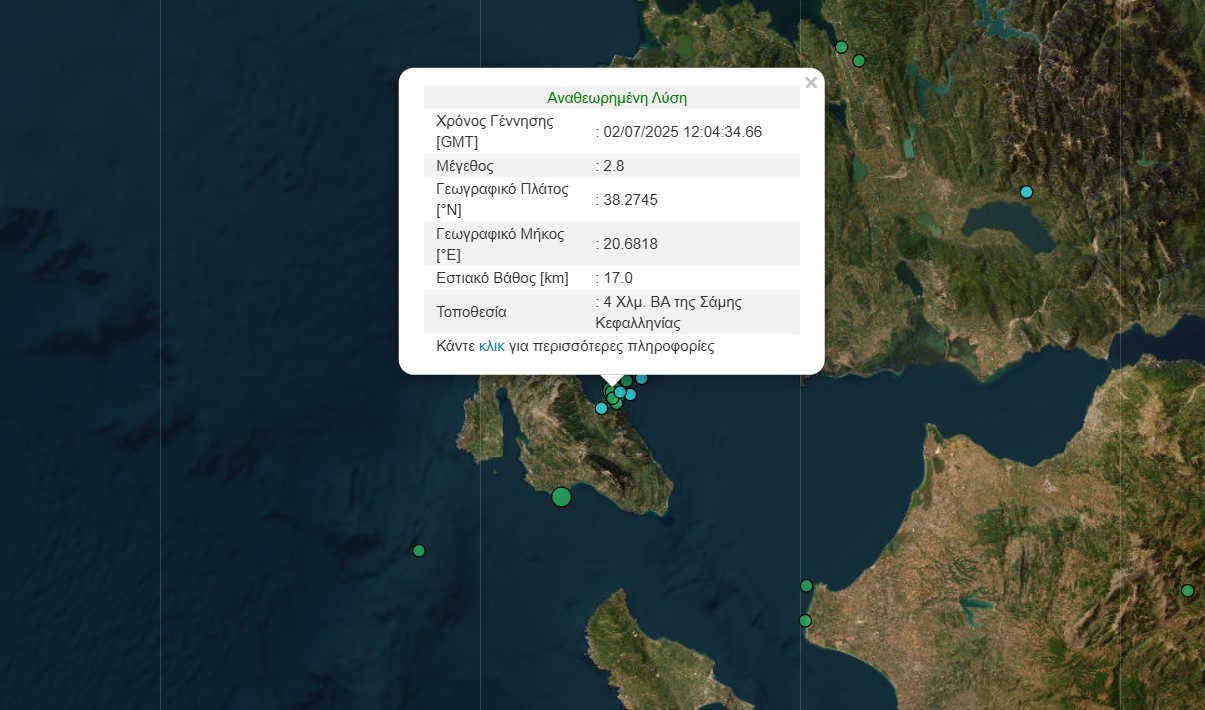The width and height of the screenshot is (1205, 710).
Task: Click the rightmost cyan marker in the cluster below the popup
Action: [631, 395]
